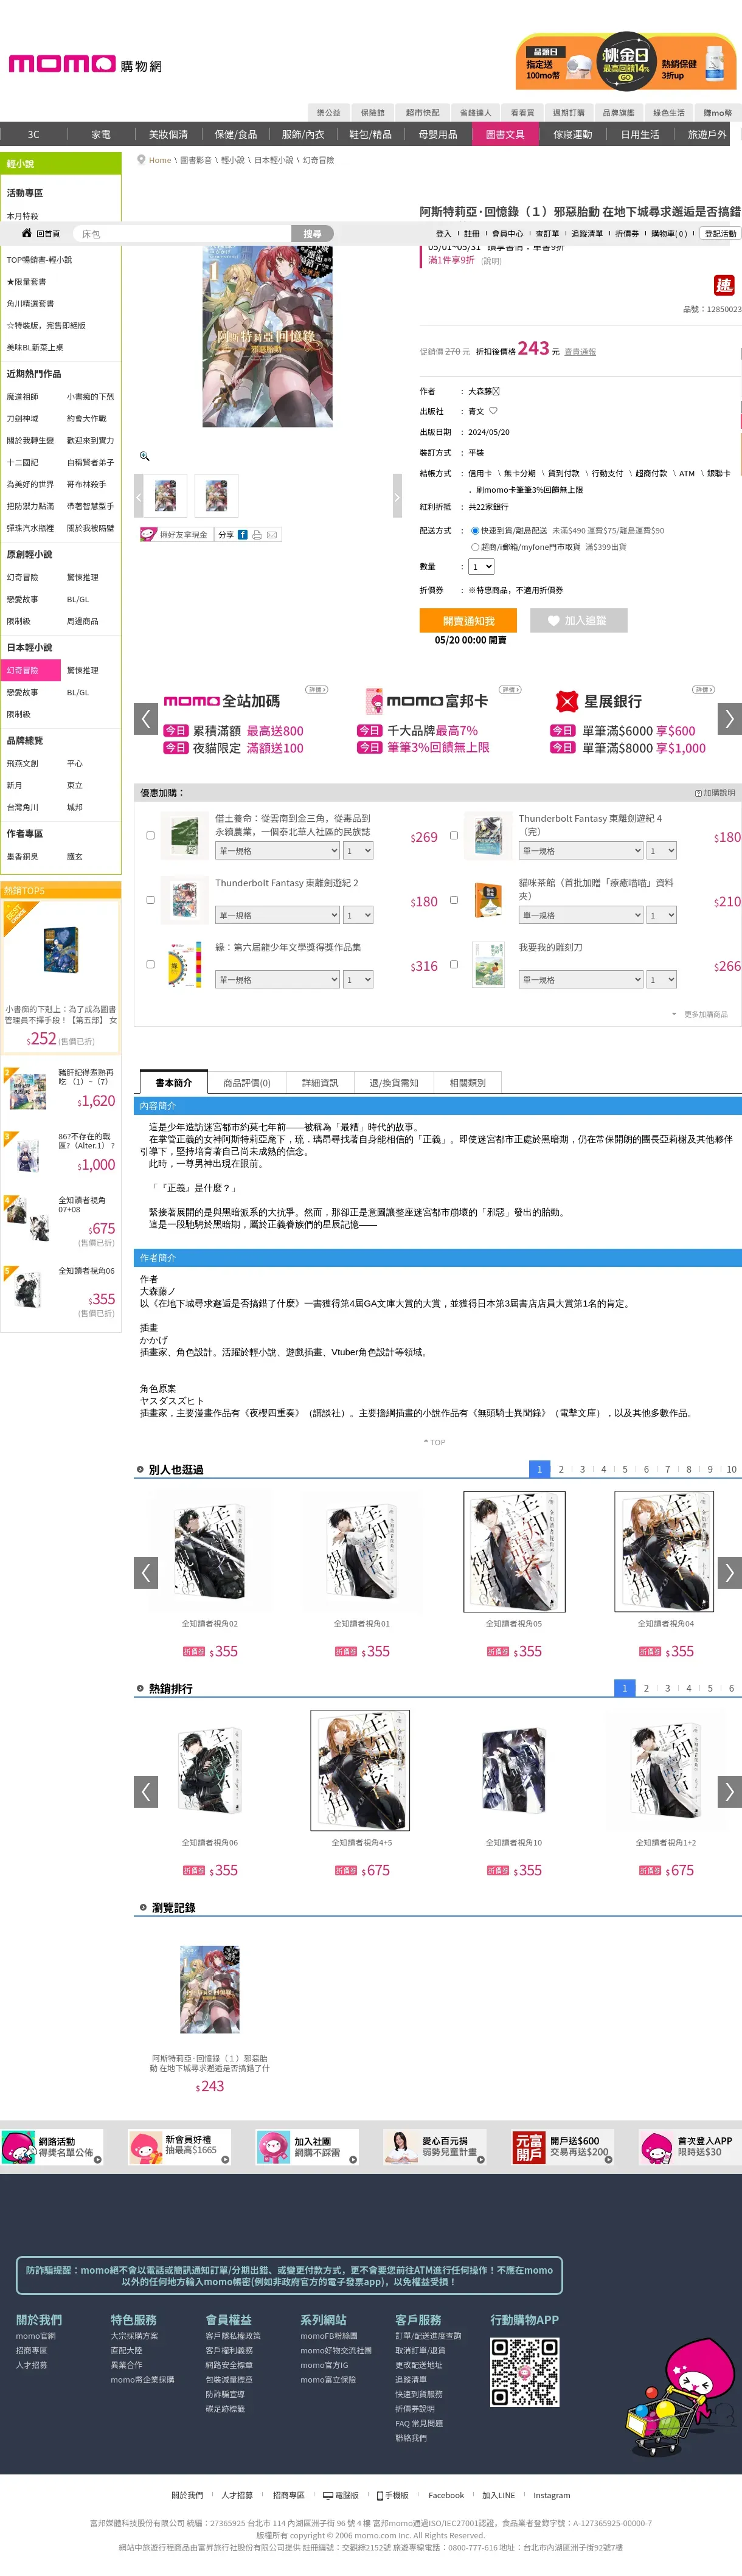
Task: Click the 詳情 badge beside momo全站加碼
Action: click(x=317, y=690)
